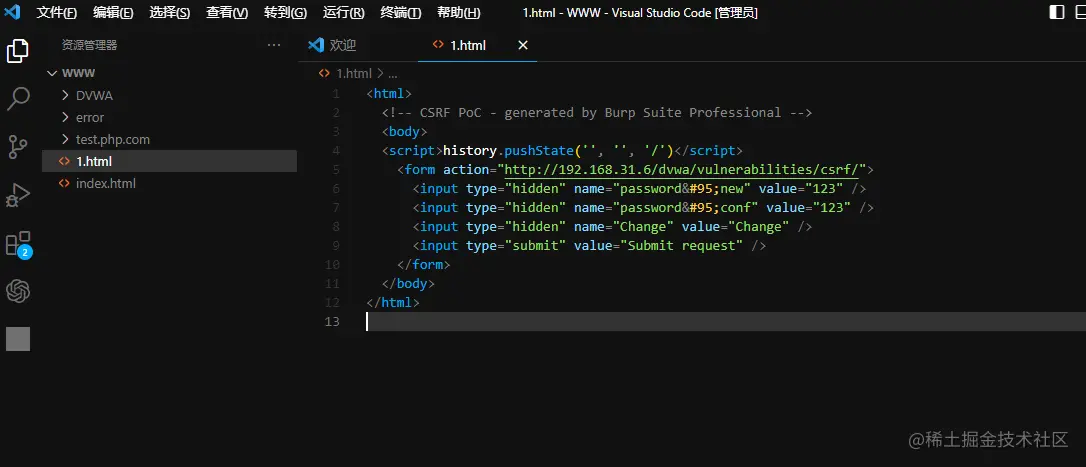
Task: Collapse the WWW root folder
Action: point(52,73)
